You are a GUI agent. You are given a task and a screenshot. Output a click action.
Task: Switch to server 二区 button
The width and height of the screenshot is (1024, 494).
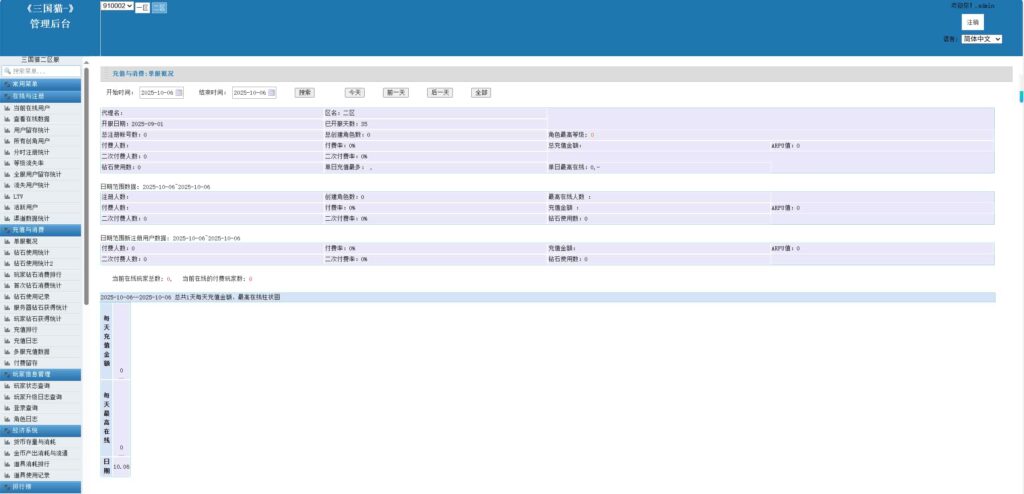[x=159, y=7]
